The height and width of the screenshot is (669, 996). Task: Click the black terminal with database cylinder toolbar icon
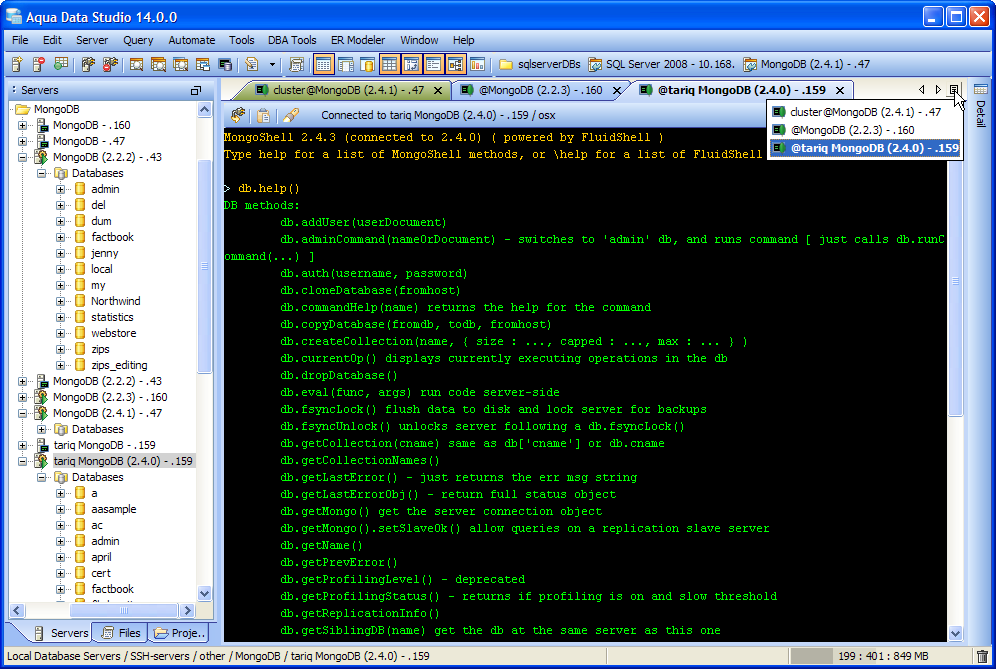point(224,64)
